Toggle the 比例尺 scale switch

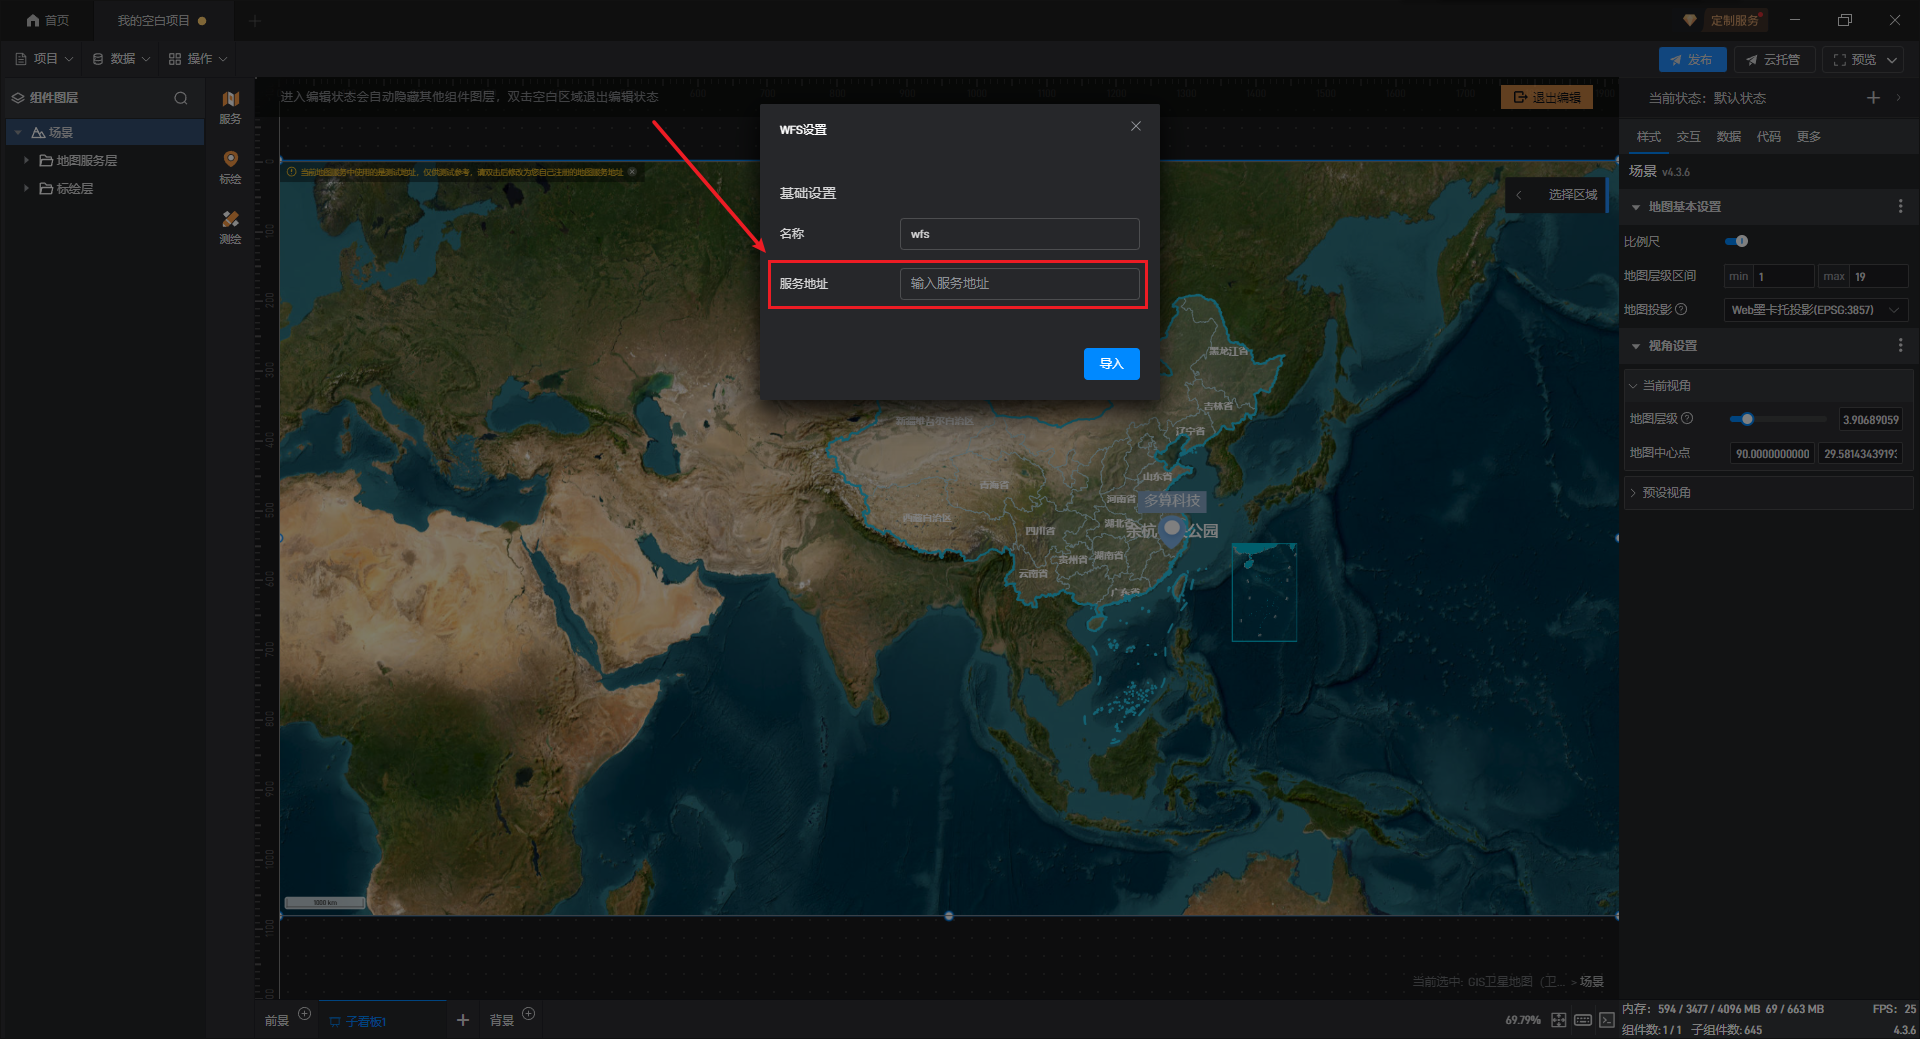pyautogui.click(x=1737, y=241)
